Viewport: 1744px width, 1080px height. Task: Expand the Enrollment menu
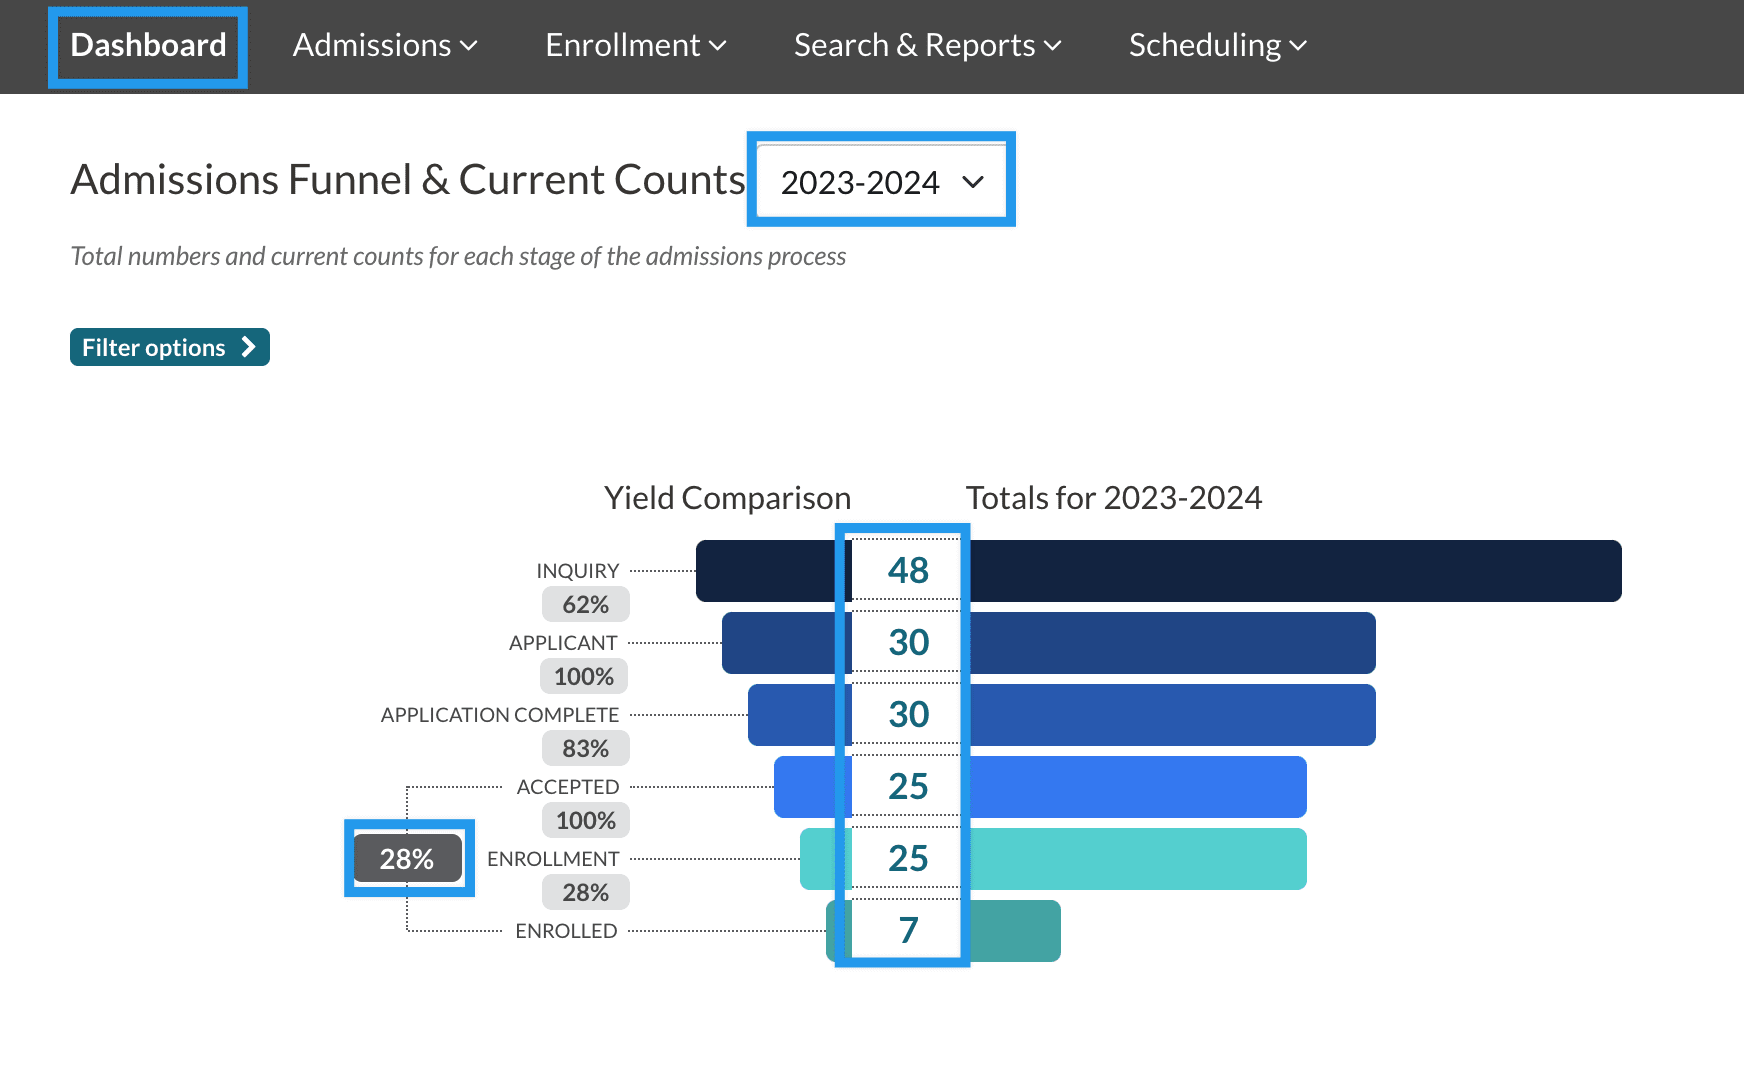click(635, 45)
